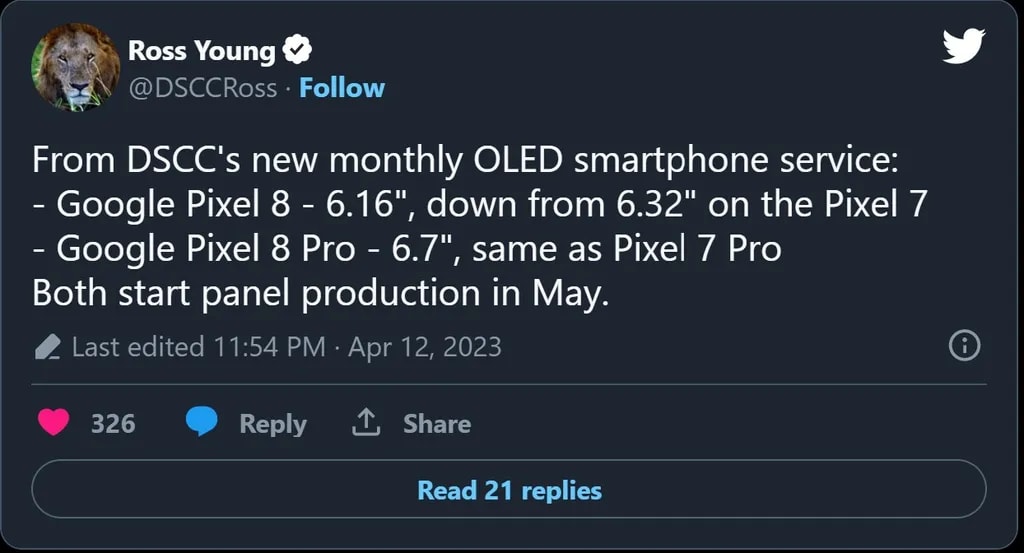1024x553 pixels.
Task: Open the tweet info circle icon
Action: pos(963,346)
